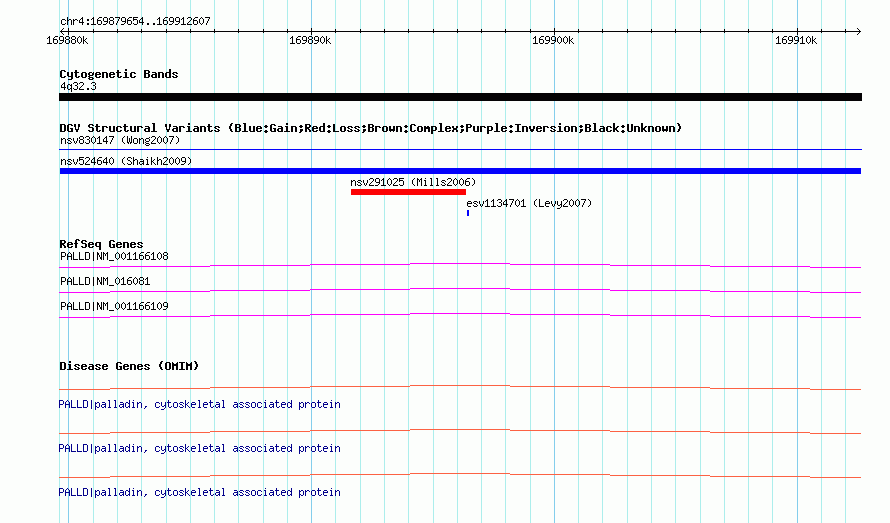Select the black 4q32.3 cytogenetic band bar

(460, 97)
